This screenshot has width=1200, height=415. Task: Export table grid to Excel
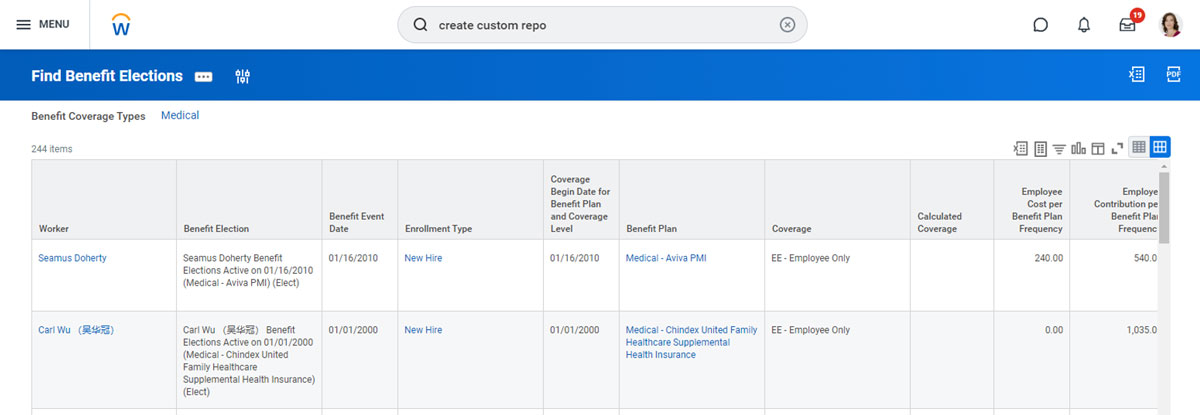(1021, 148)
